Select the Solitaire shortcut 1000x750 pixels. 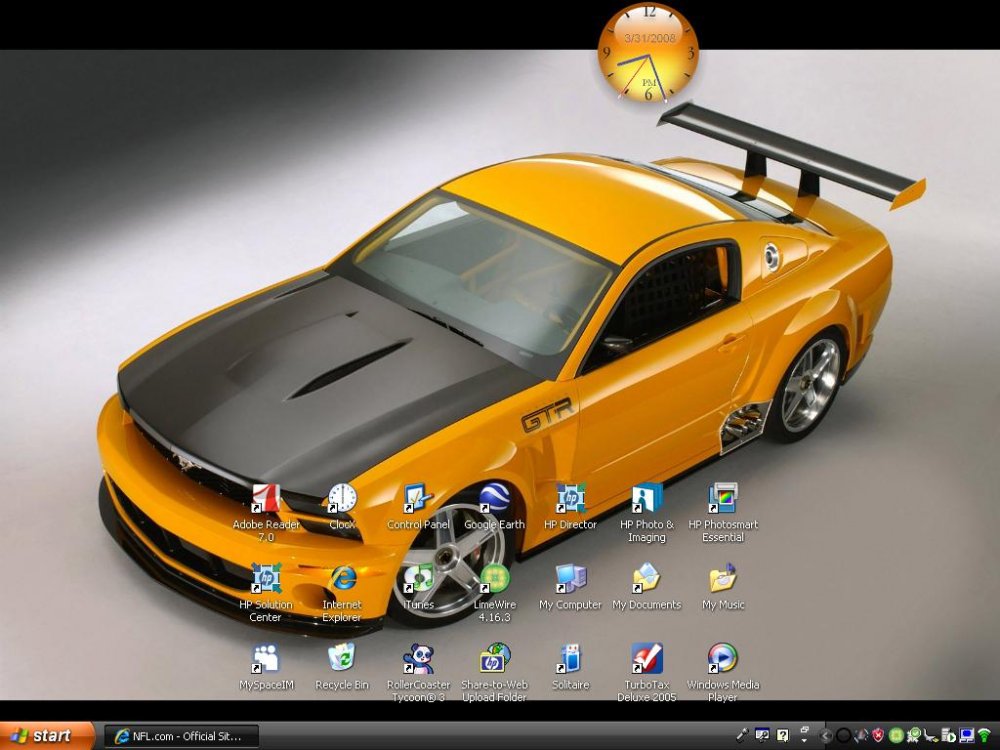(x=570, y=659)
